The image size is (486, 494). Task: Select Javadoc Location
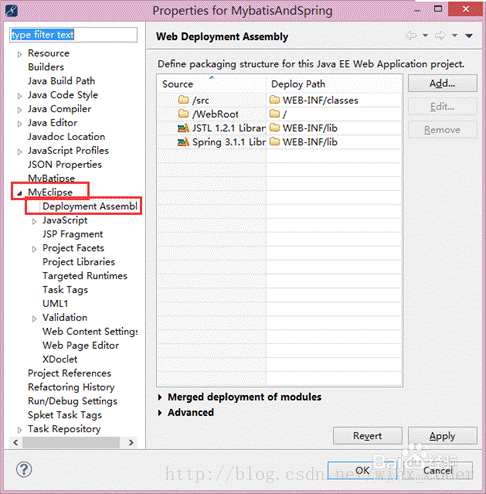tap(66, 137)
